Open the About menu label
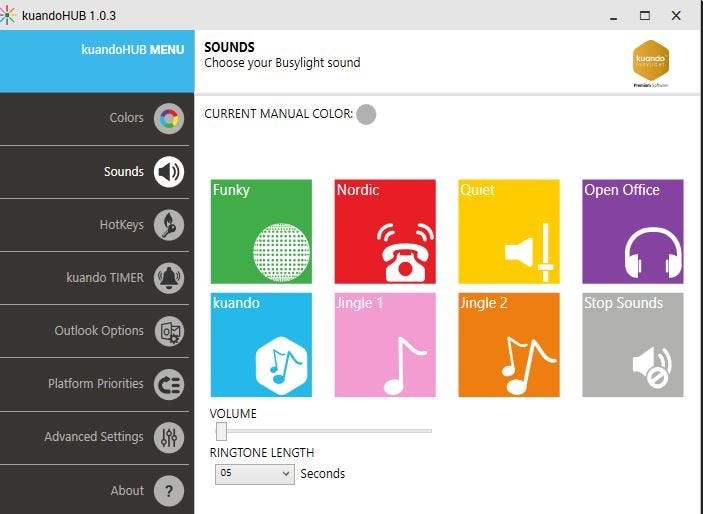703x514 pixels. 127,490
